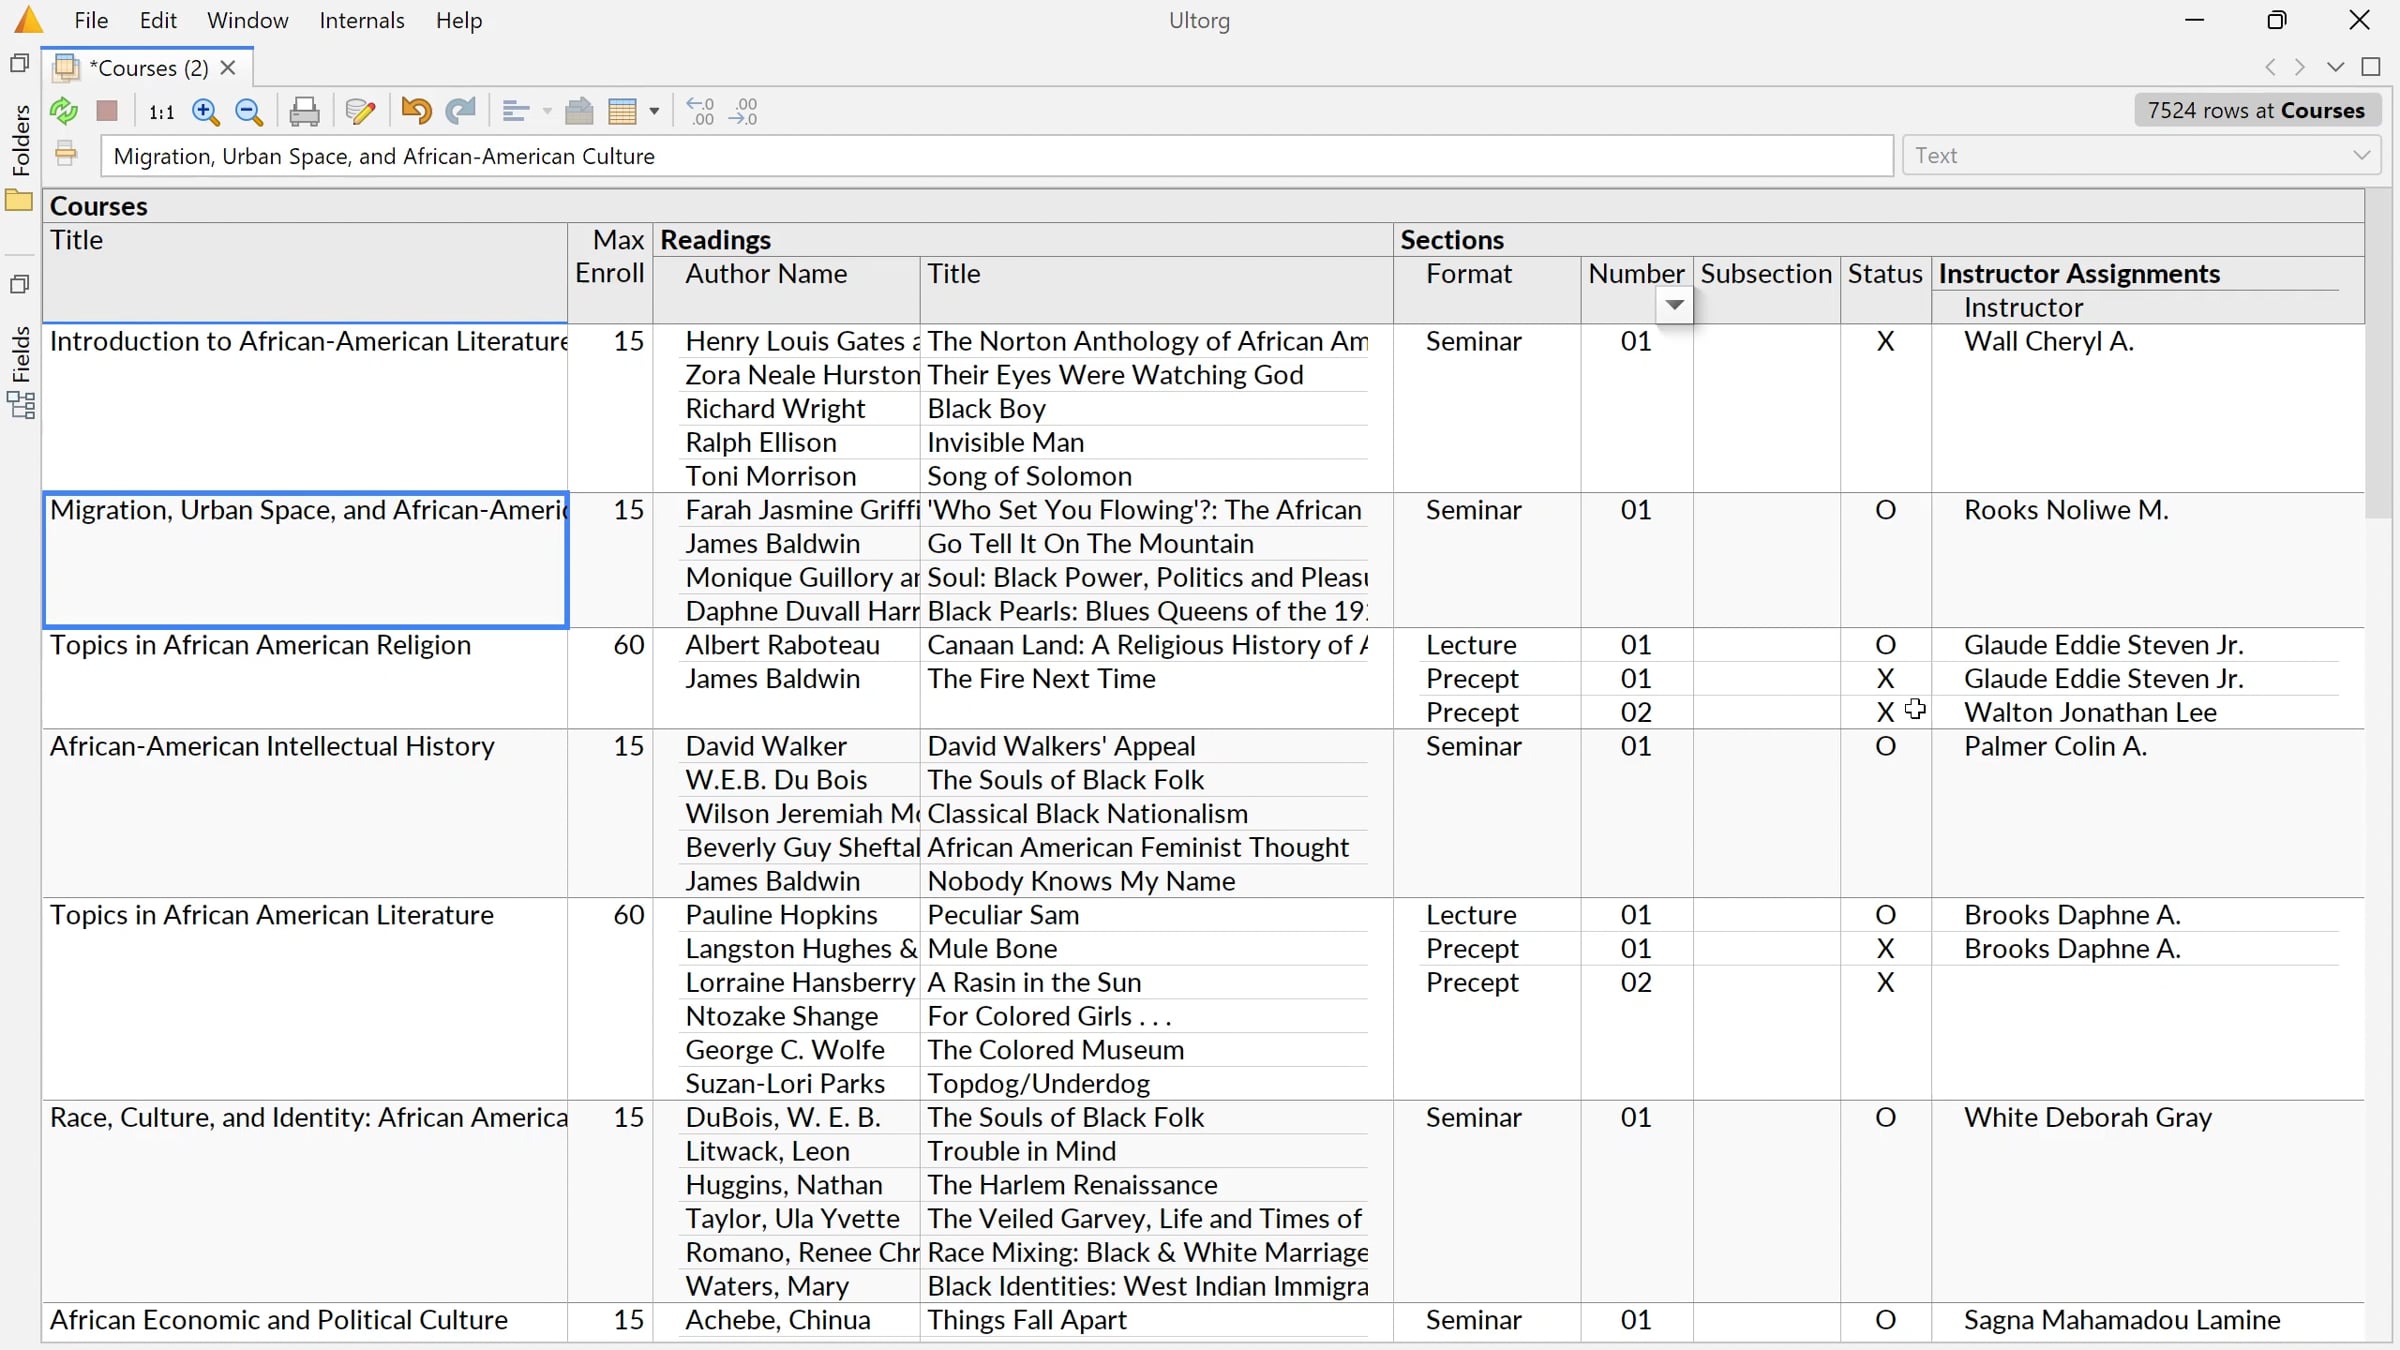Click the stop query square icon
The width and height of the screenshot is (2400, 1350).
(x=107, y=111)
